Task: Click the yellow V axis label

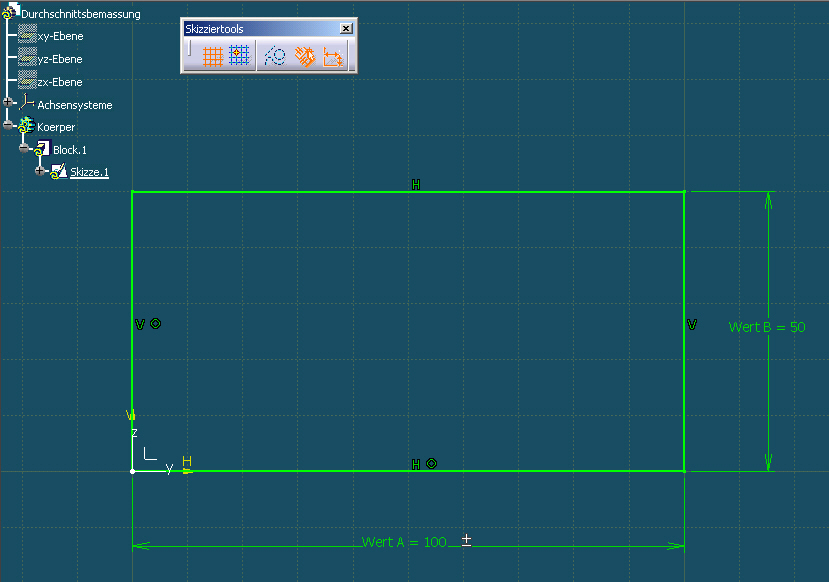Action: coord(131,415)
